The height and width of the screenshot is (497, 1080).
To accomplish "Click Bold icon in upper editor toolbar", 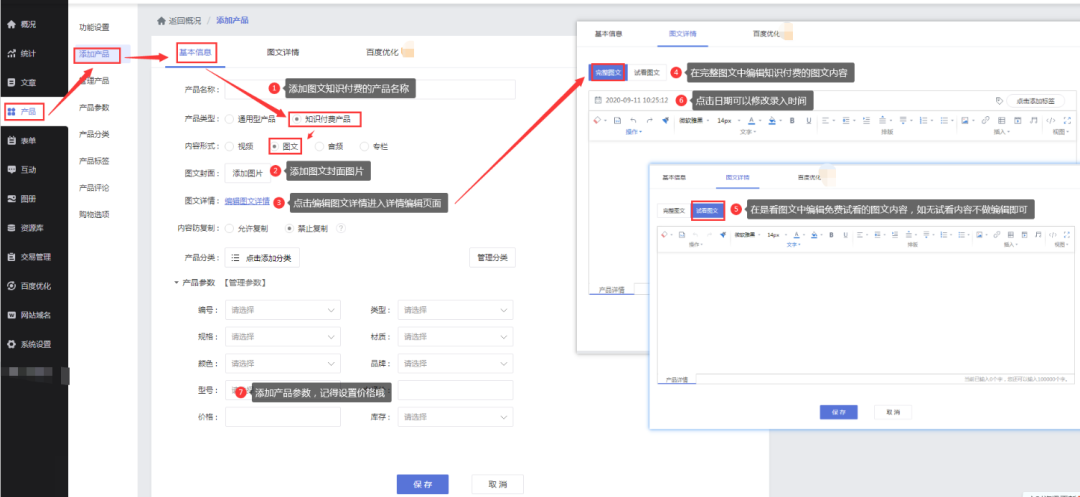I will click(x=792, y=121).
